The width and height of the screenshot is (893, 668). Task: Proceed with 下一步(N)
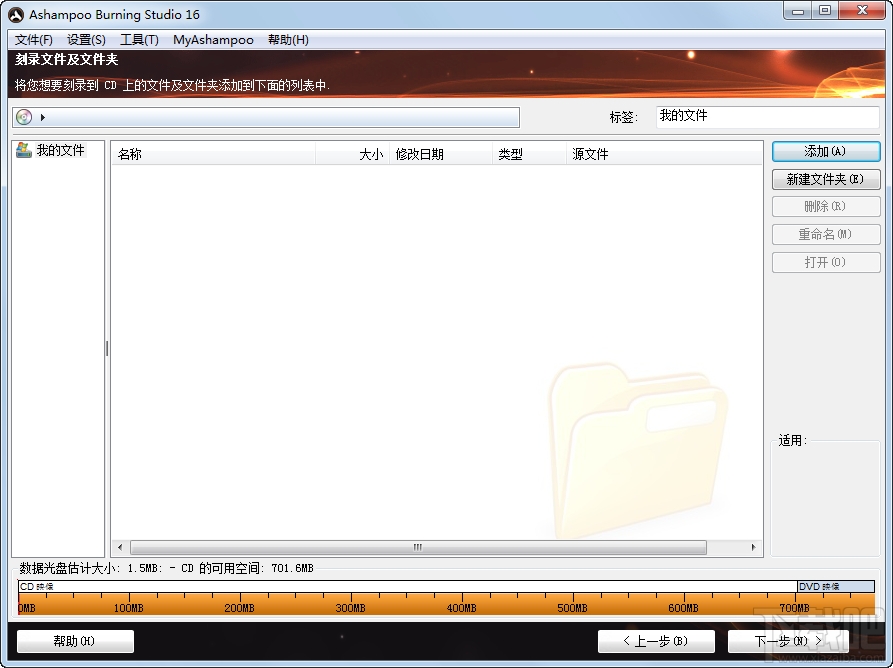tap(786, 641)
